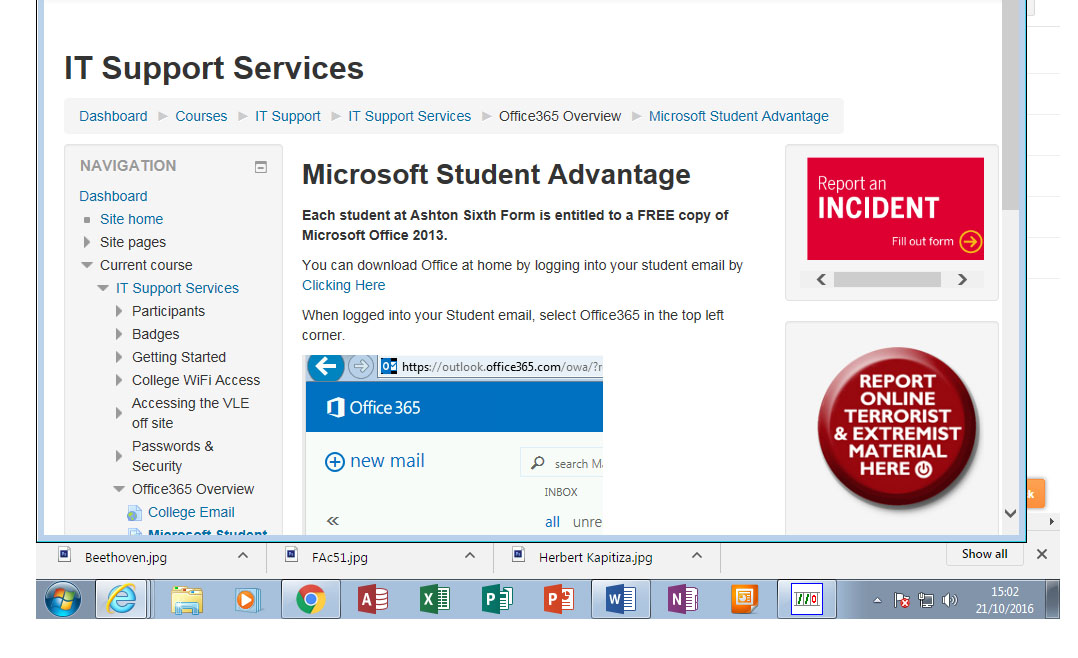Expand Getting Started tree node

point(119,357)
